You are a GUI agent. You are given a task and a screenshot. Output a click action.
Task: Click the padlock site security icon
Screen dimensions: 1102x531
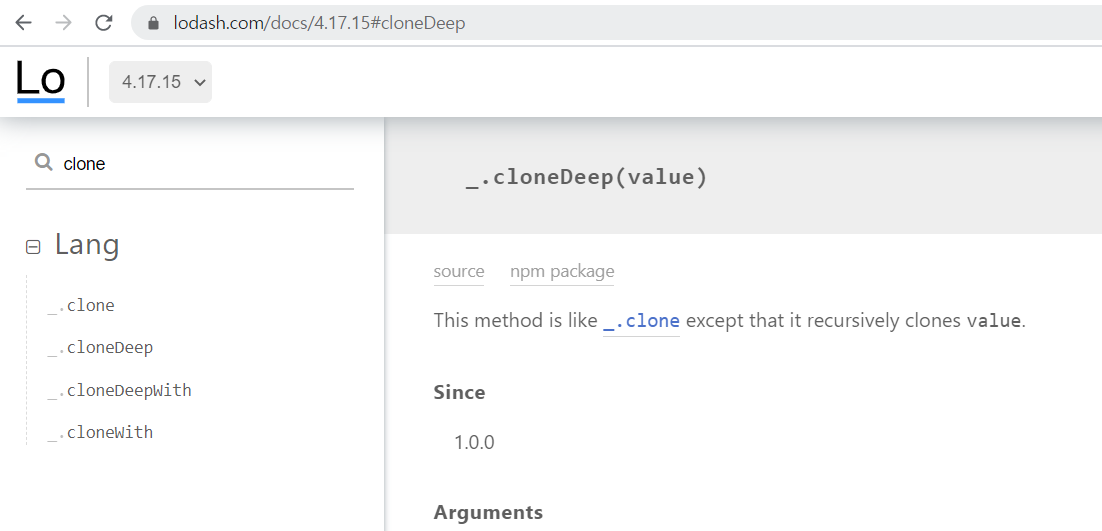153,23
